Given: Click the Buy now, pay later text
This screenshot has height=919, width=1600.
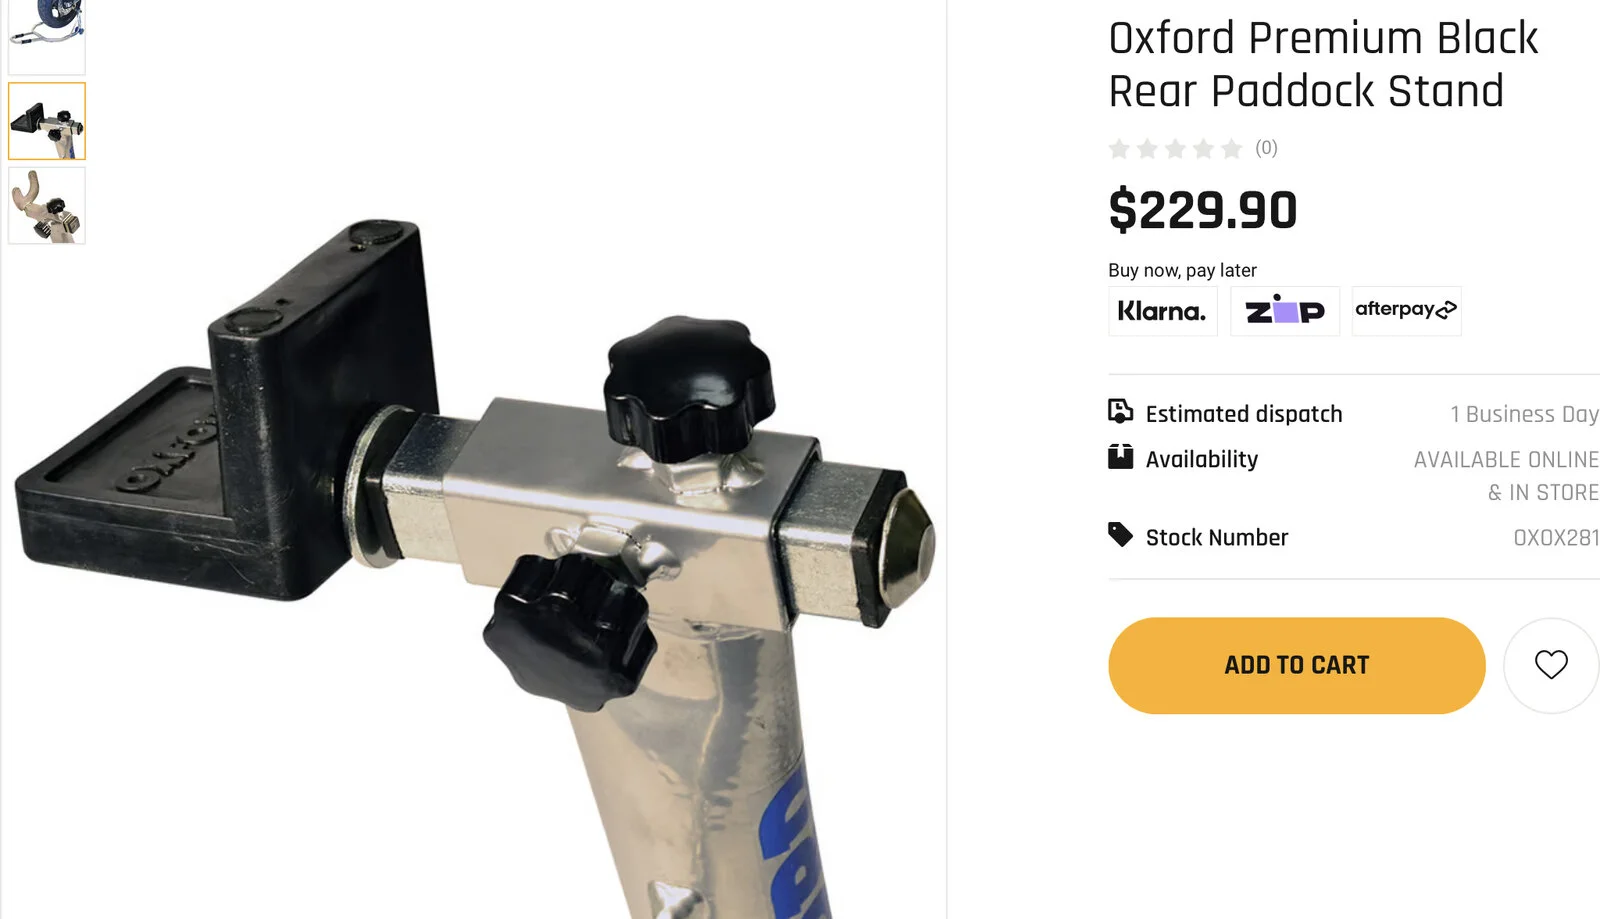Looking at the screenshot, I should (1182, 270).
